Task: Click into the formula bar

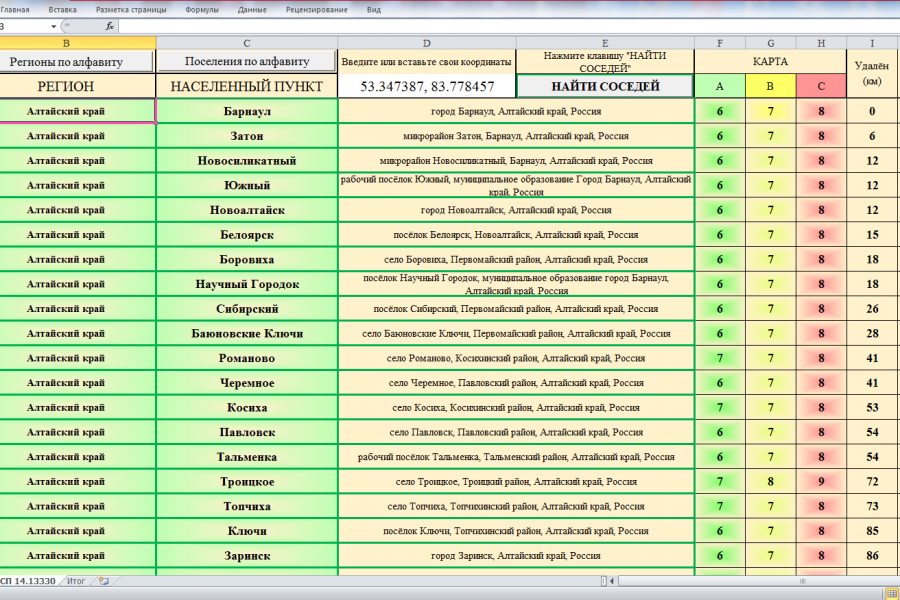Action: tap(508, 26)
